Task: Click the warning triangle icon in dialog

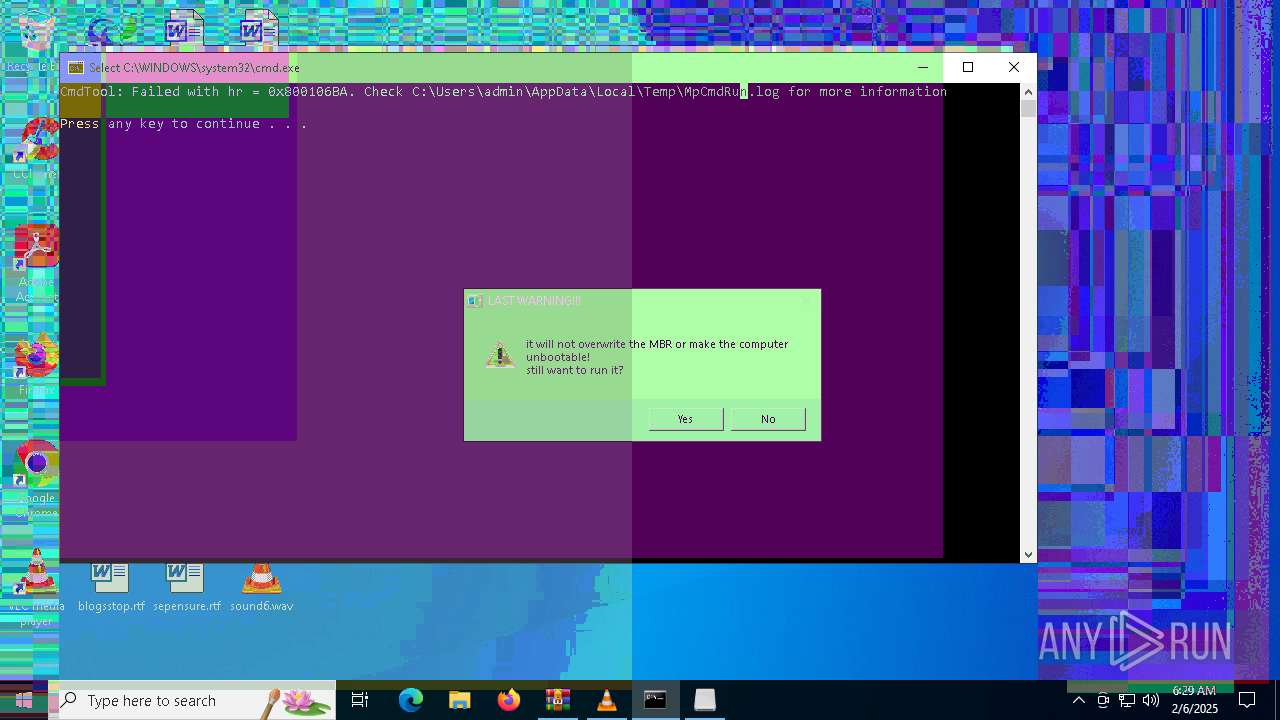Action: tap(499, 355)
